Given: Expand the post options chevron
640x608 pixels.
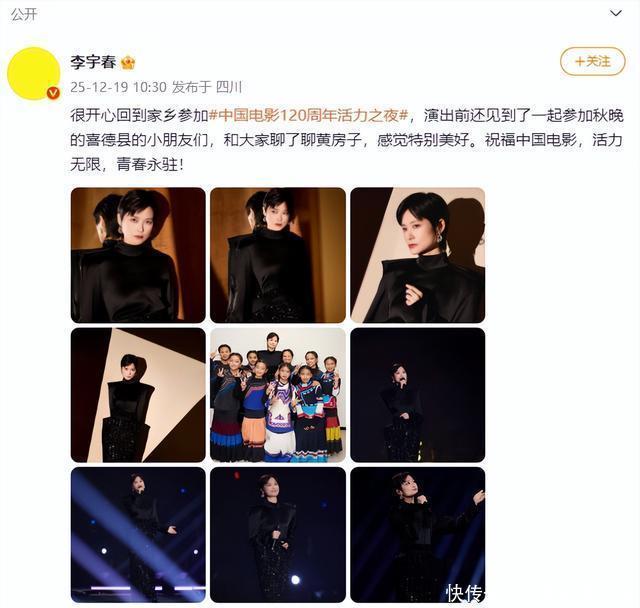Looking at the screenshot, I should point(616,13).
